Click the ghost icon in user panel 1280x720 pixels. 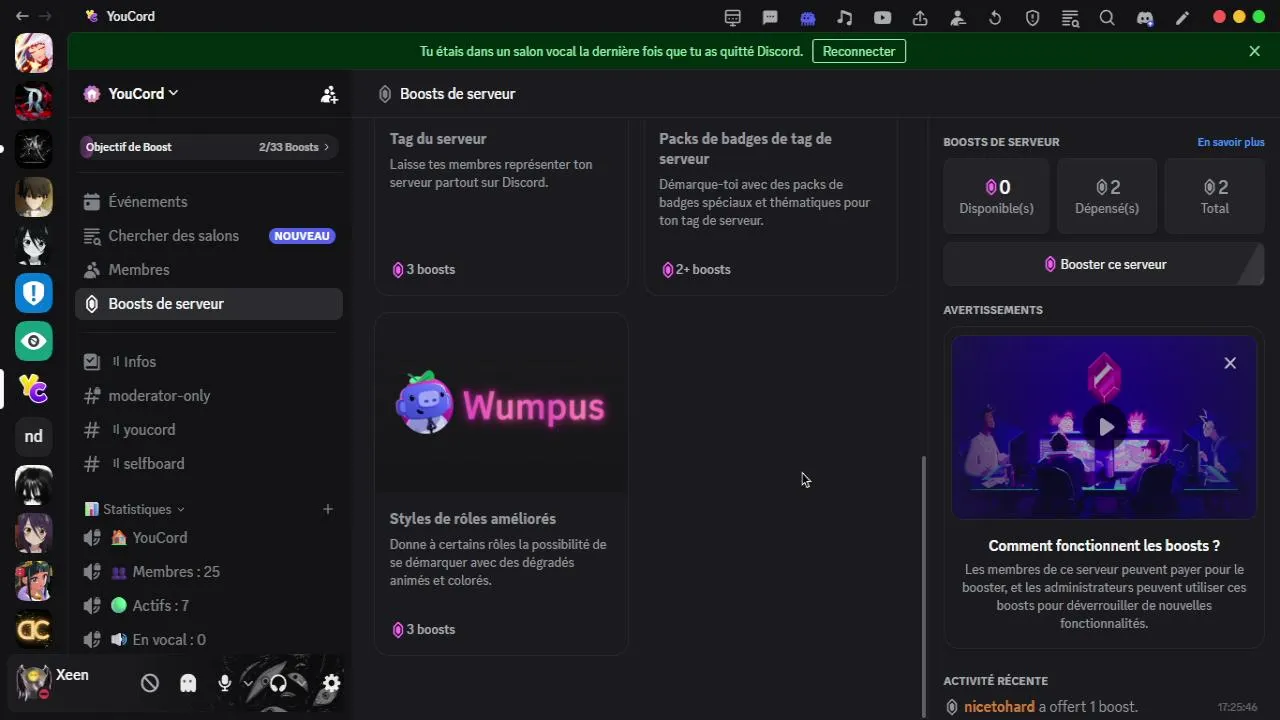point(188,684)
